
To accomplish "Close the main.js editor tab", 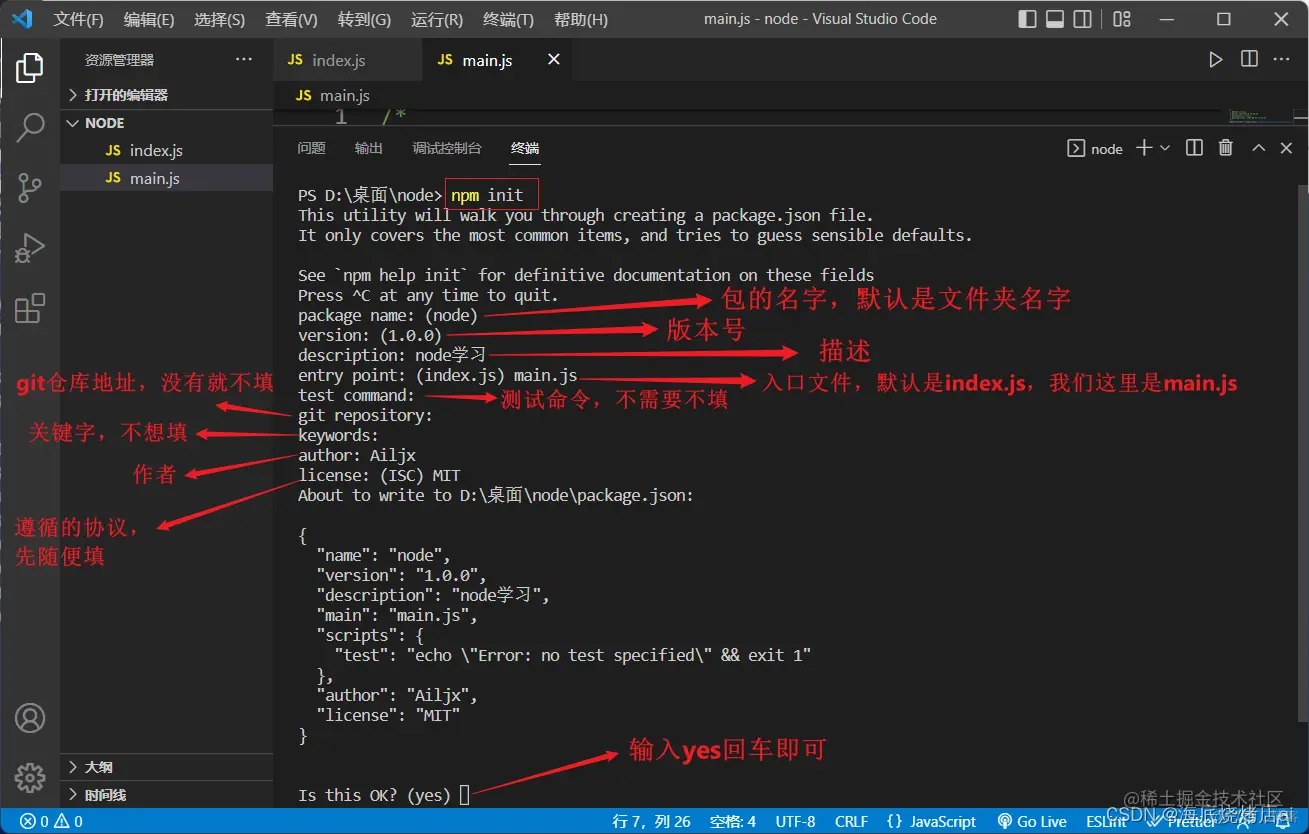I will pos(554,60).
